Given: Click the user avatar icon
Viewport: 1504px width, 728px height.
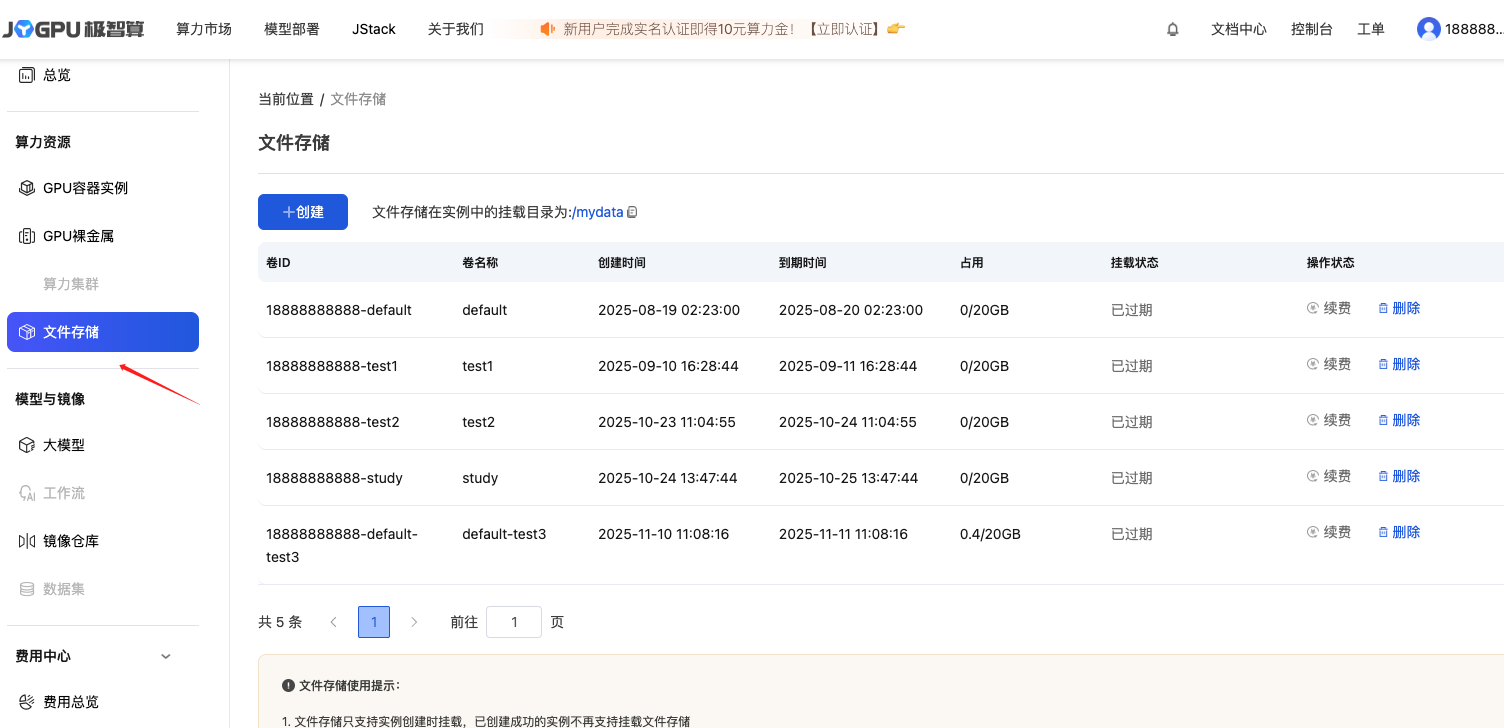Looking at the screenshot, I should tap(1428, 29).
